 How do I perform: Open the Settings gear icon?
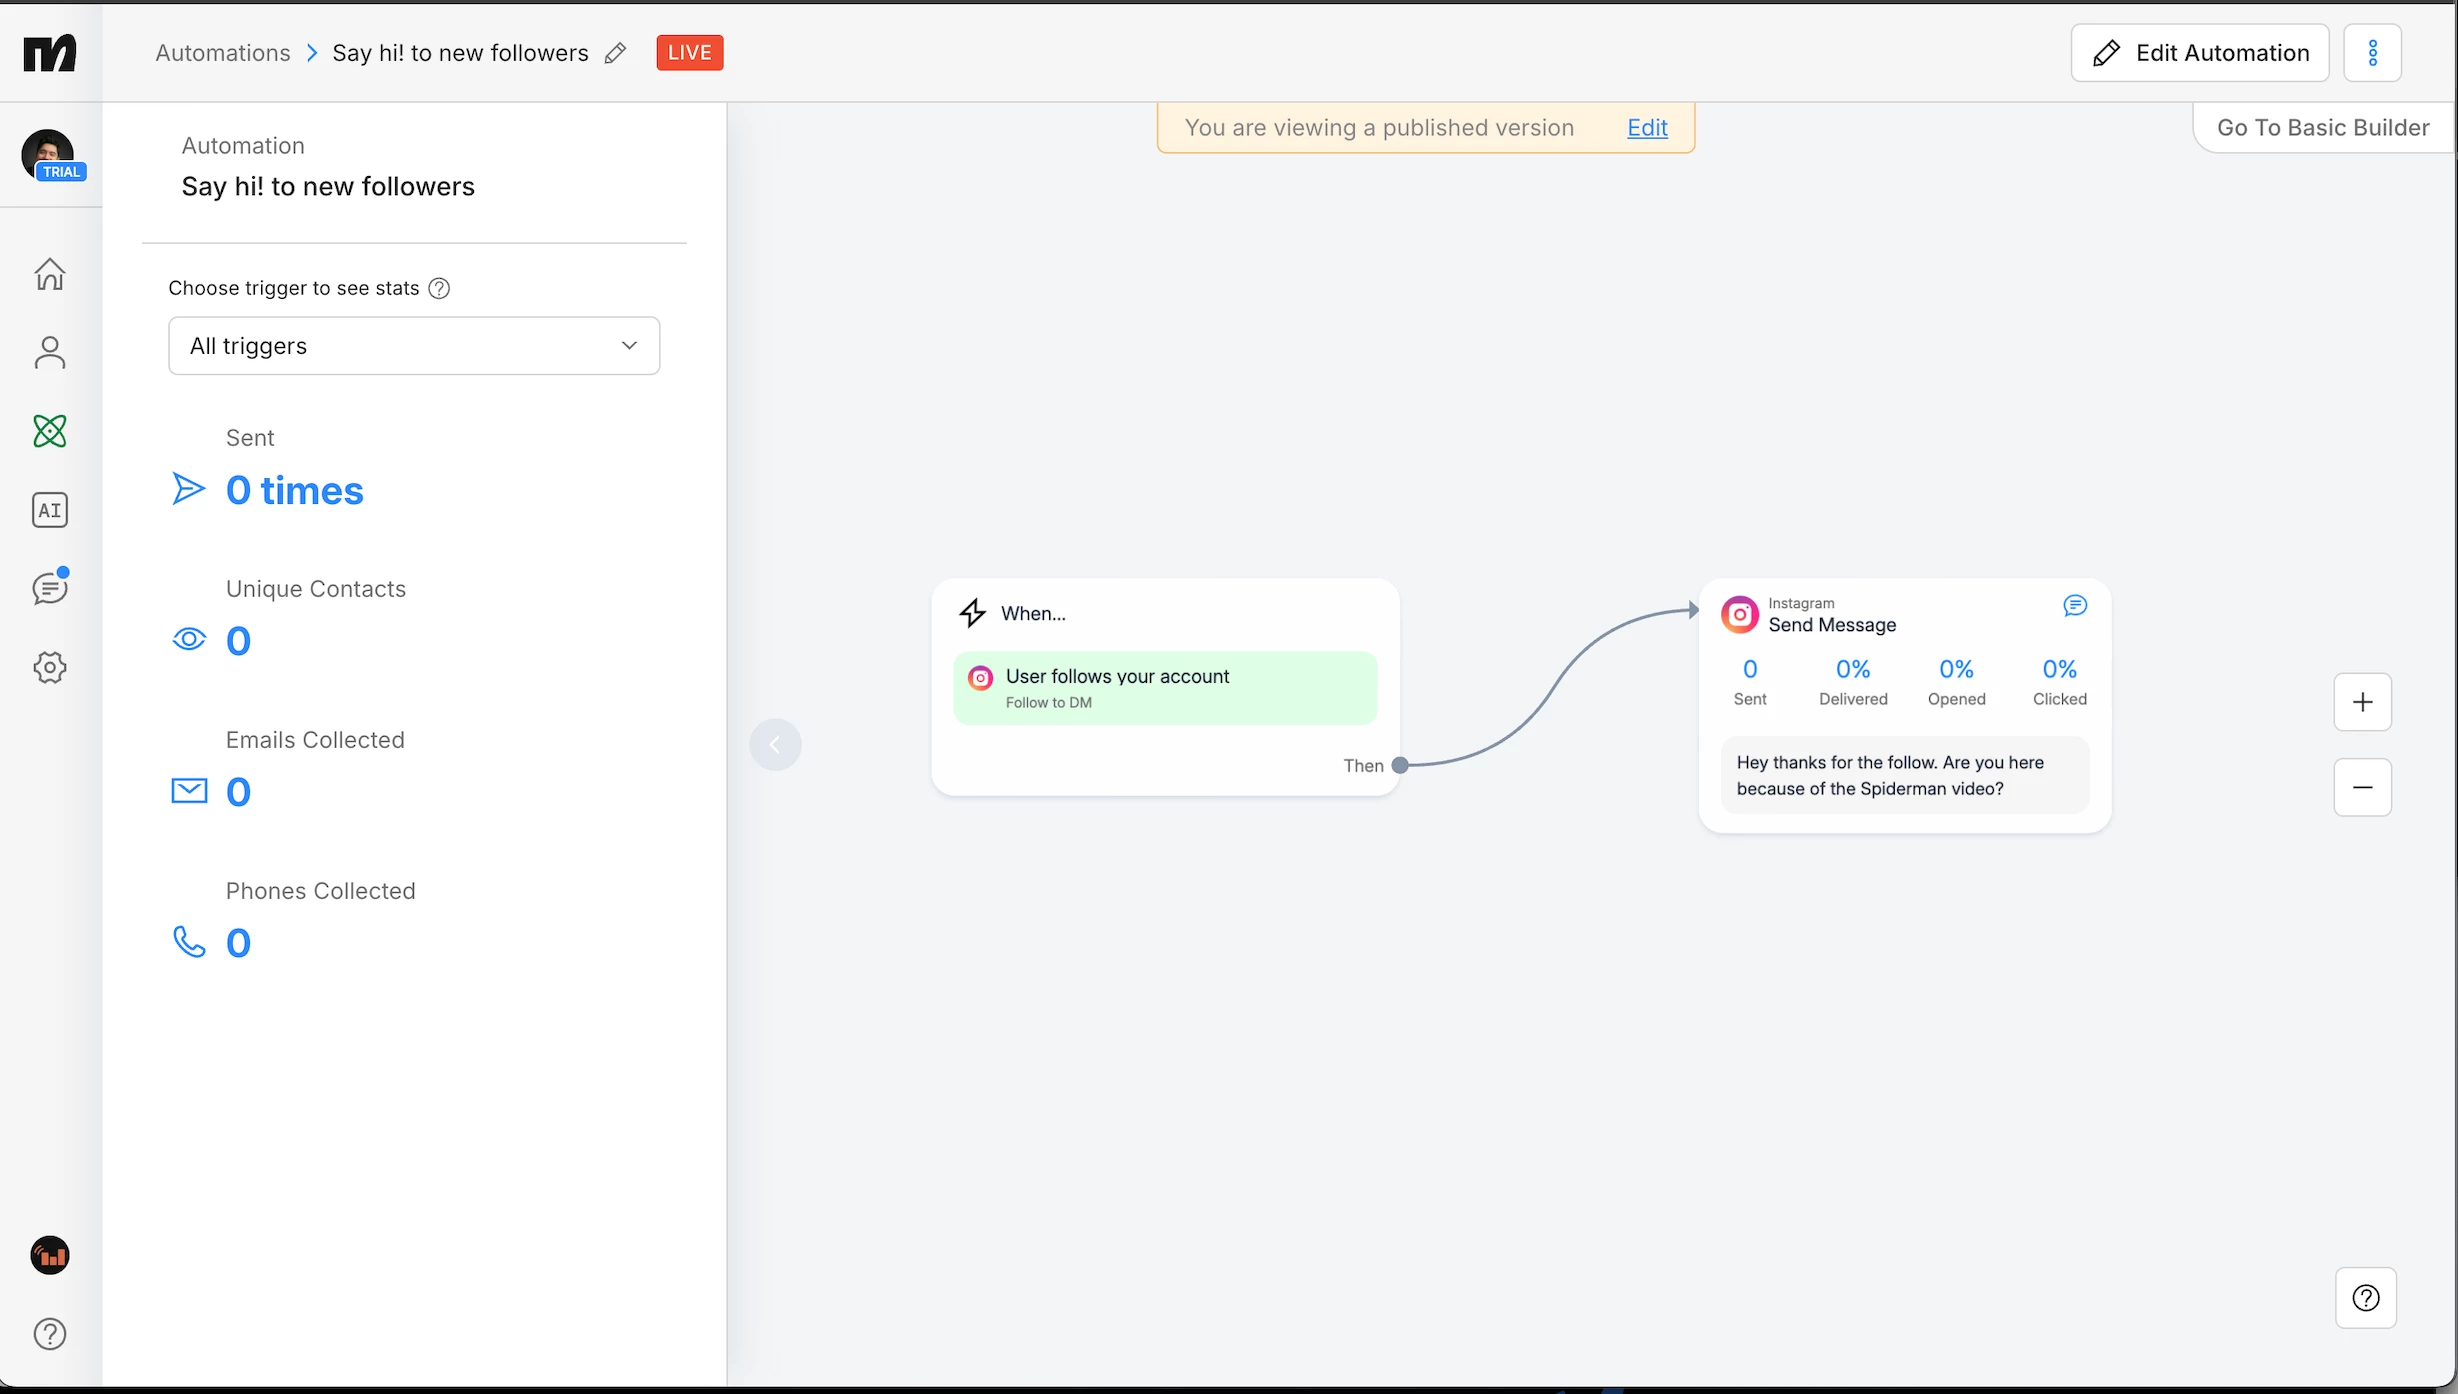click(x=50, y=667)
